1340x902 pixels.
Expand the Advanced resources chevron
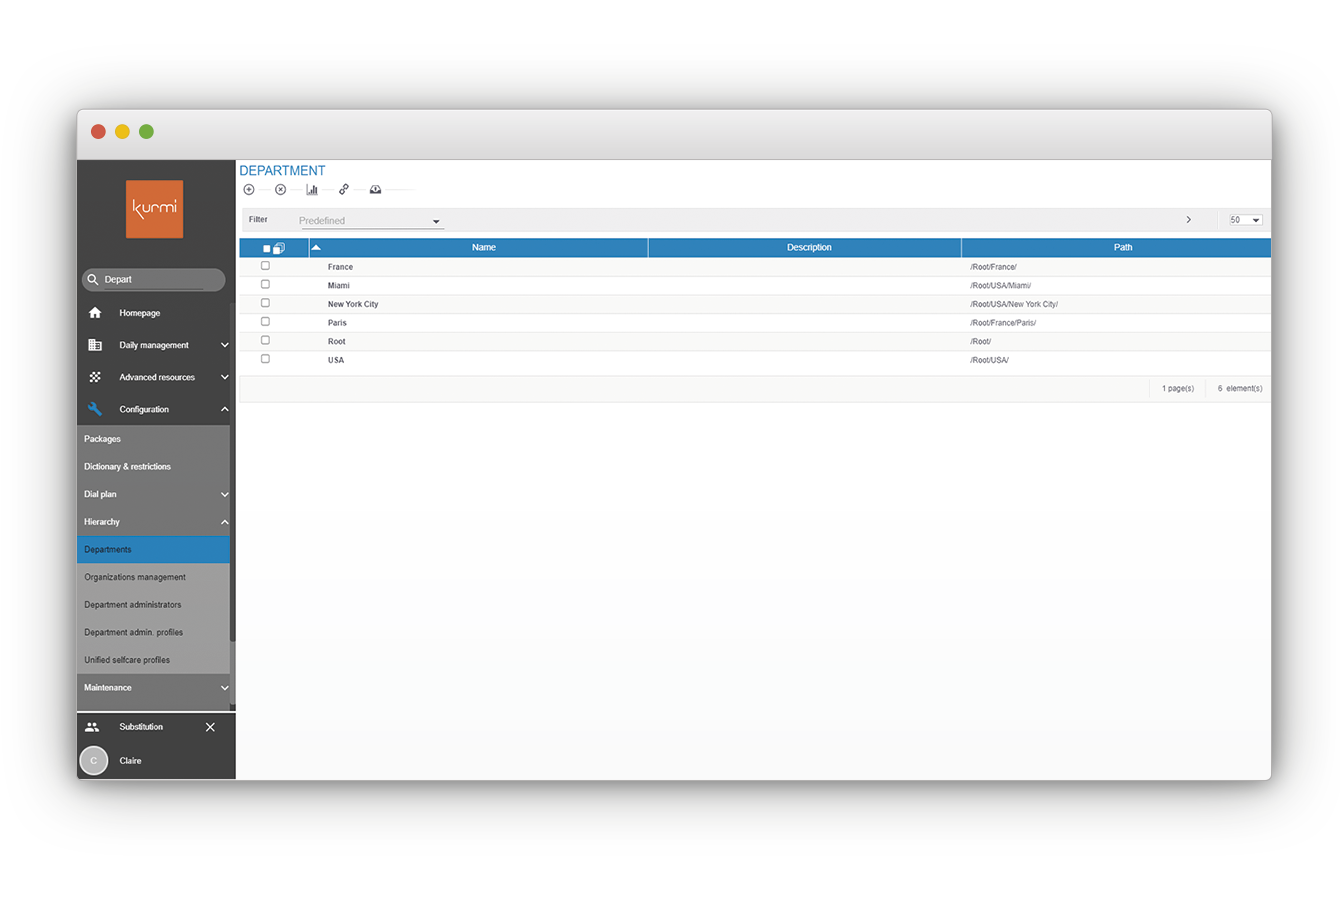[224, 377]
